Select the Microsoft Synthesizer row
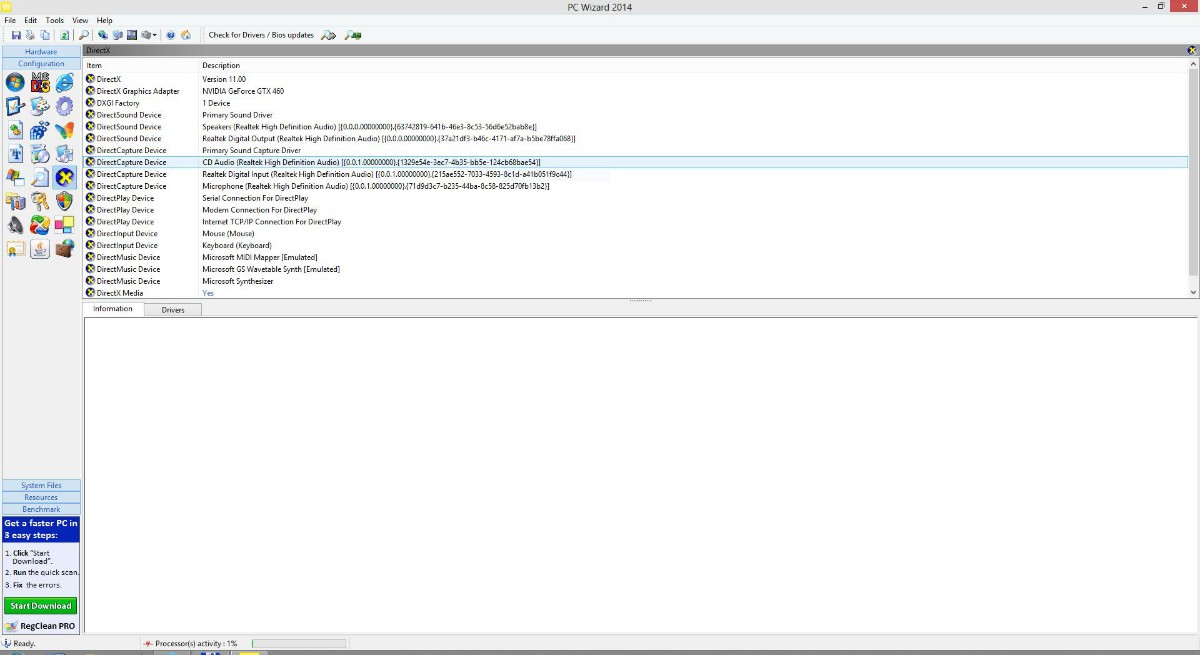The height and width of the screenshot is (655, 1200). tap(636, 281)
